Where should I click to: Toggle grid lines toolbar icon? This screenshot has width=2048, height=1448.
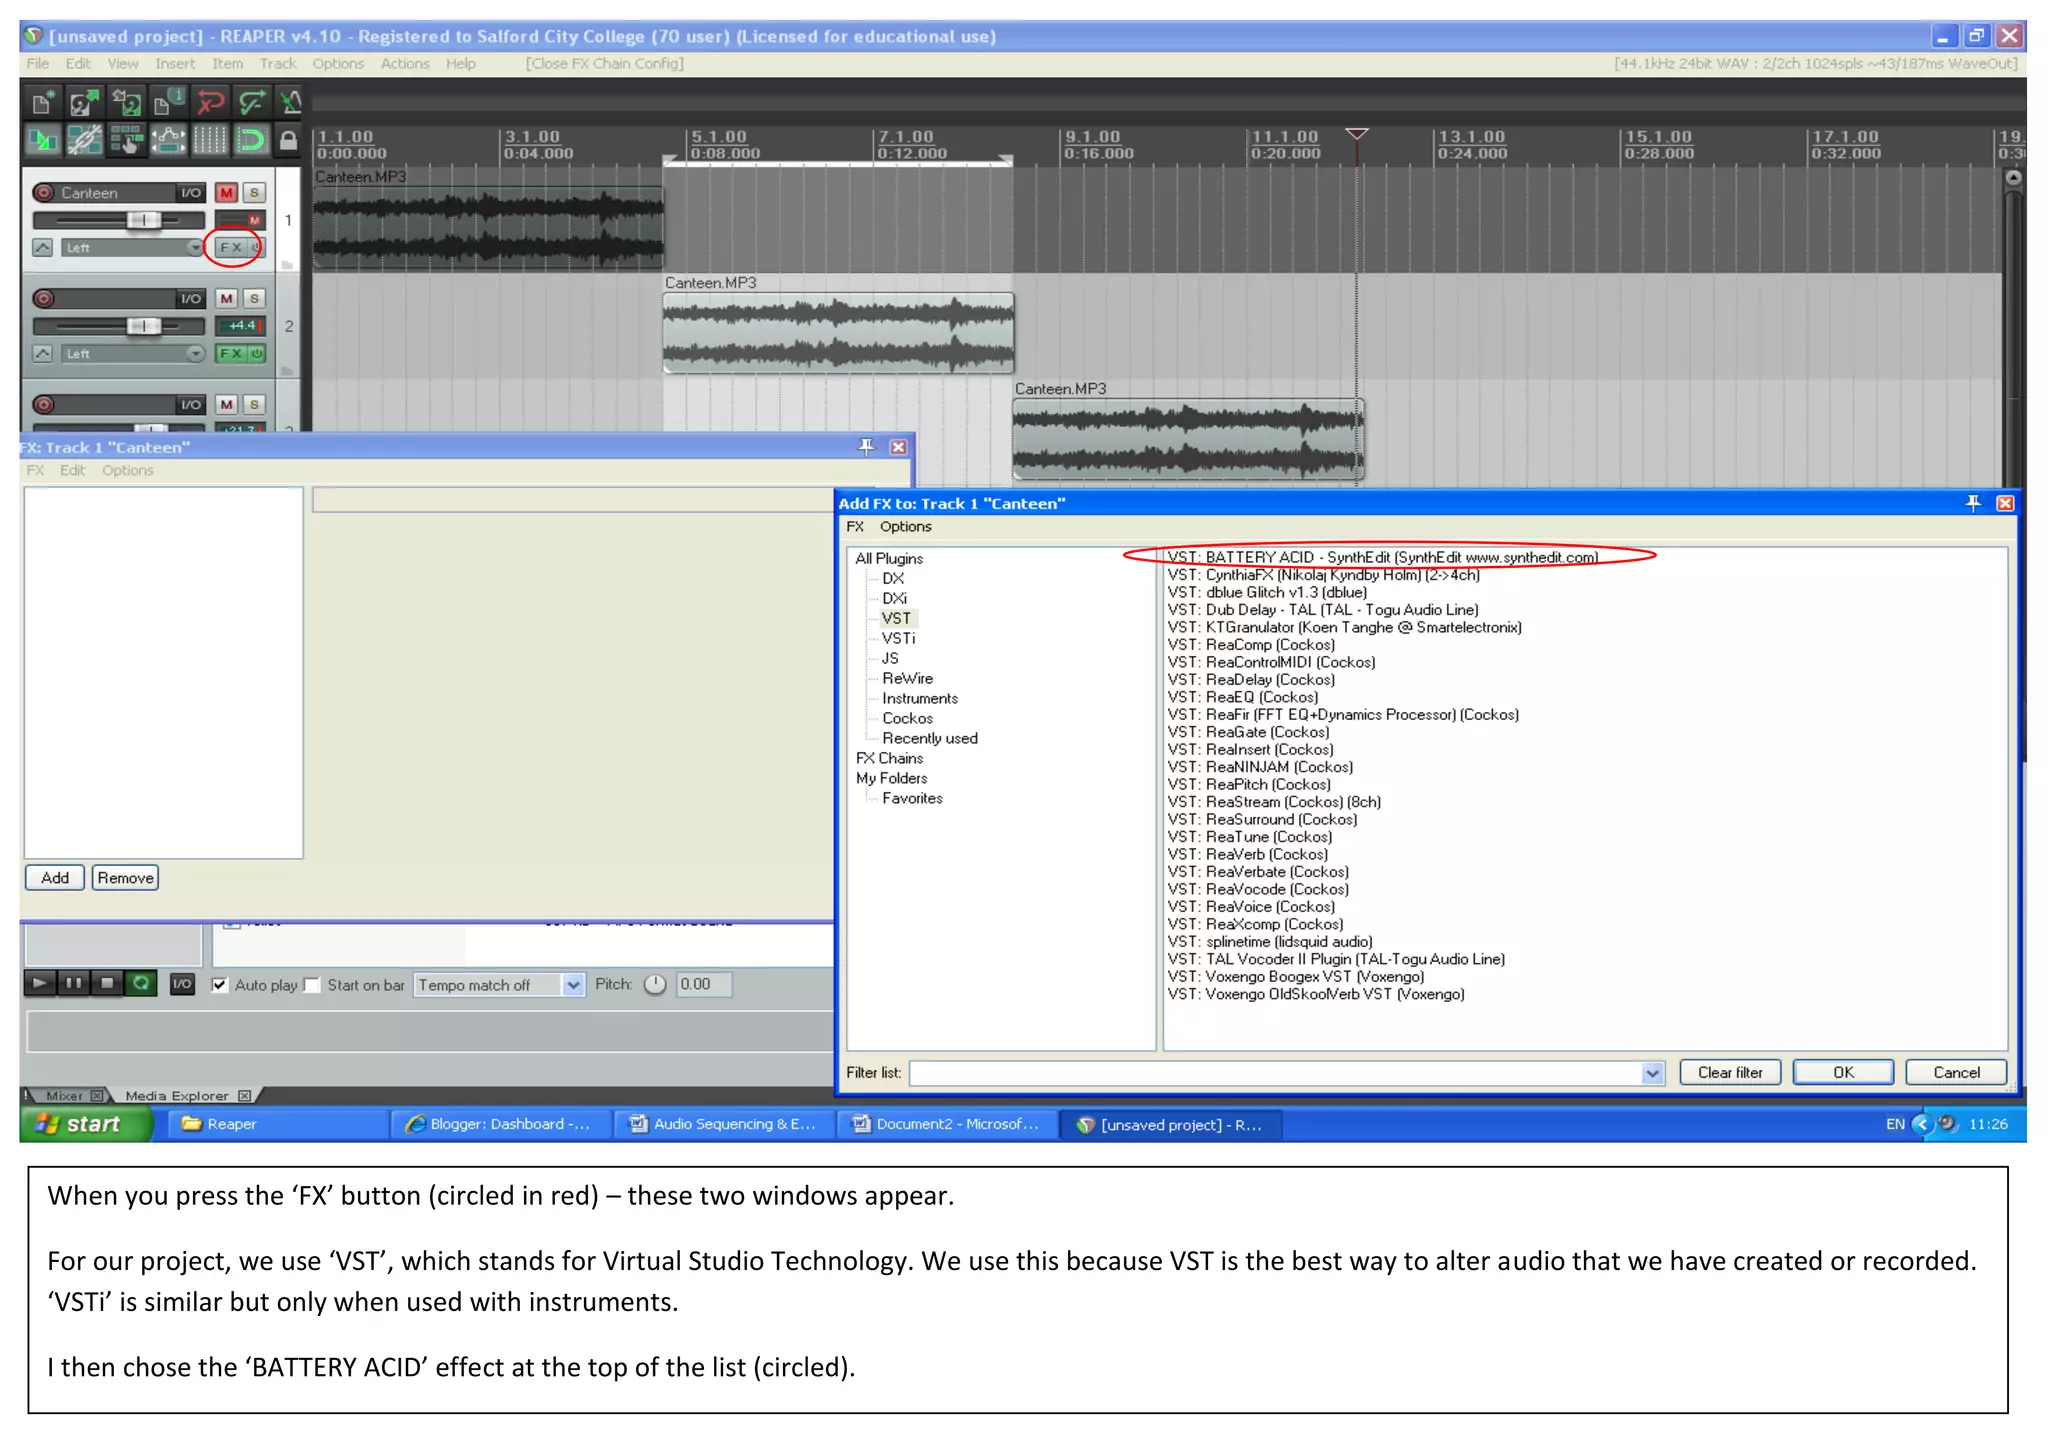coord(210,140)
